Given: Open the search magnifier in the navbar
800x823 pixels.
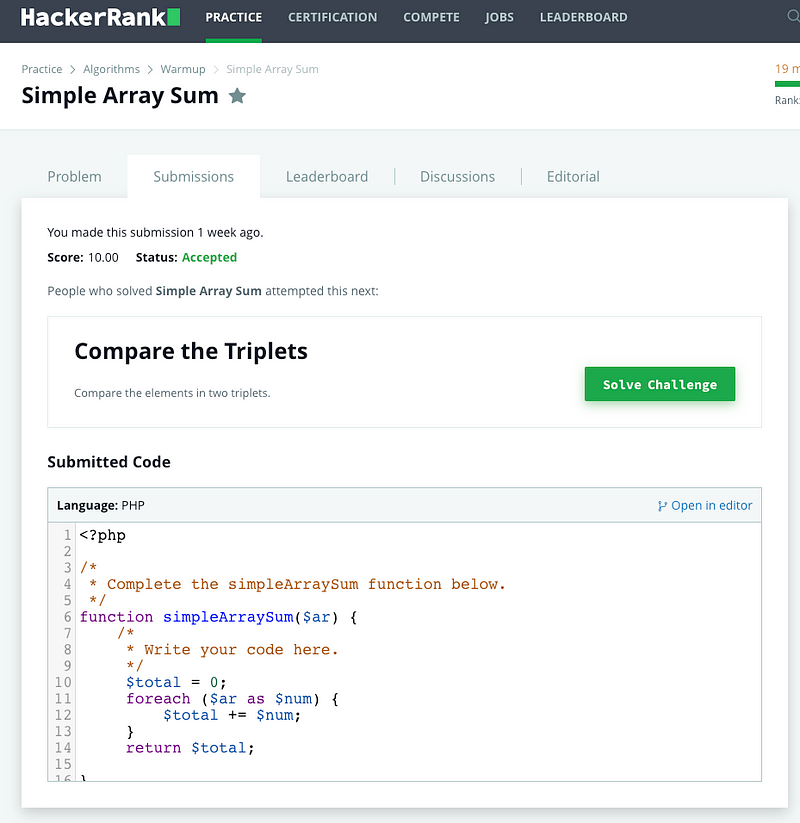Looking at the screenshot, I should click(x=792, y=17).
